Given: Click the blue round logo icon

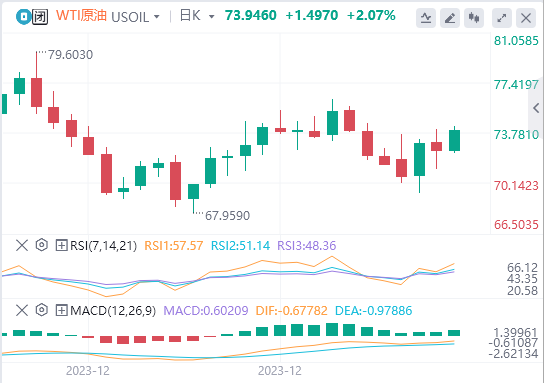Looking at the screenshot, I should pos(24,17).
